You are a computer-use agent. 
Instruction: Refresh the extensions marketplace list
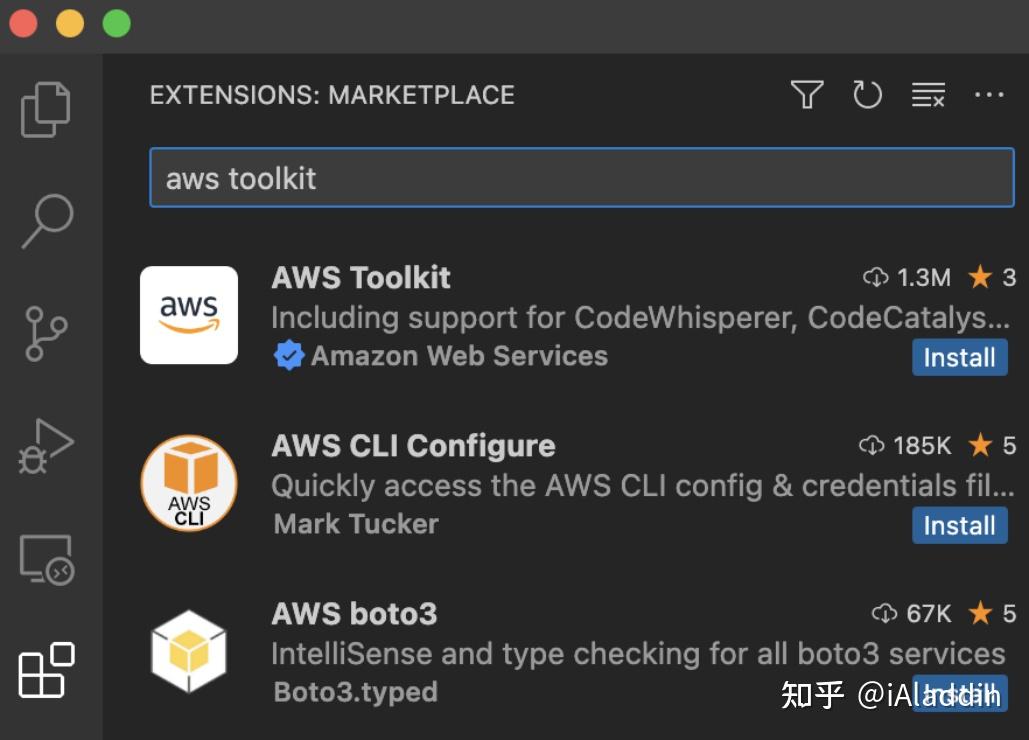click(x=868, y=94)
